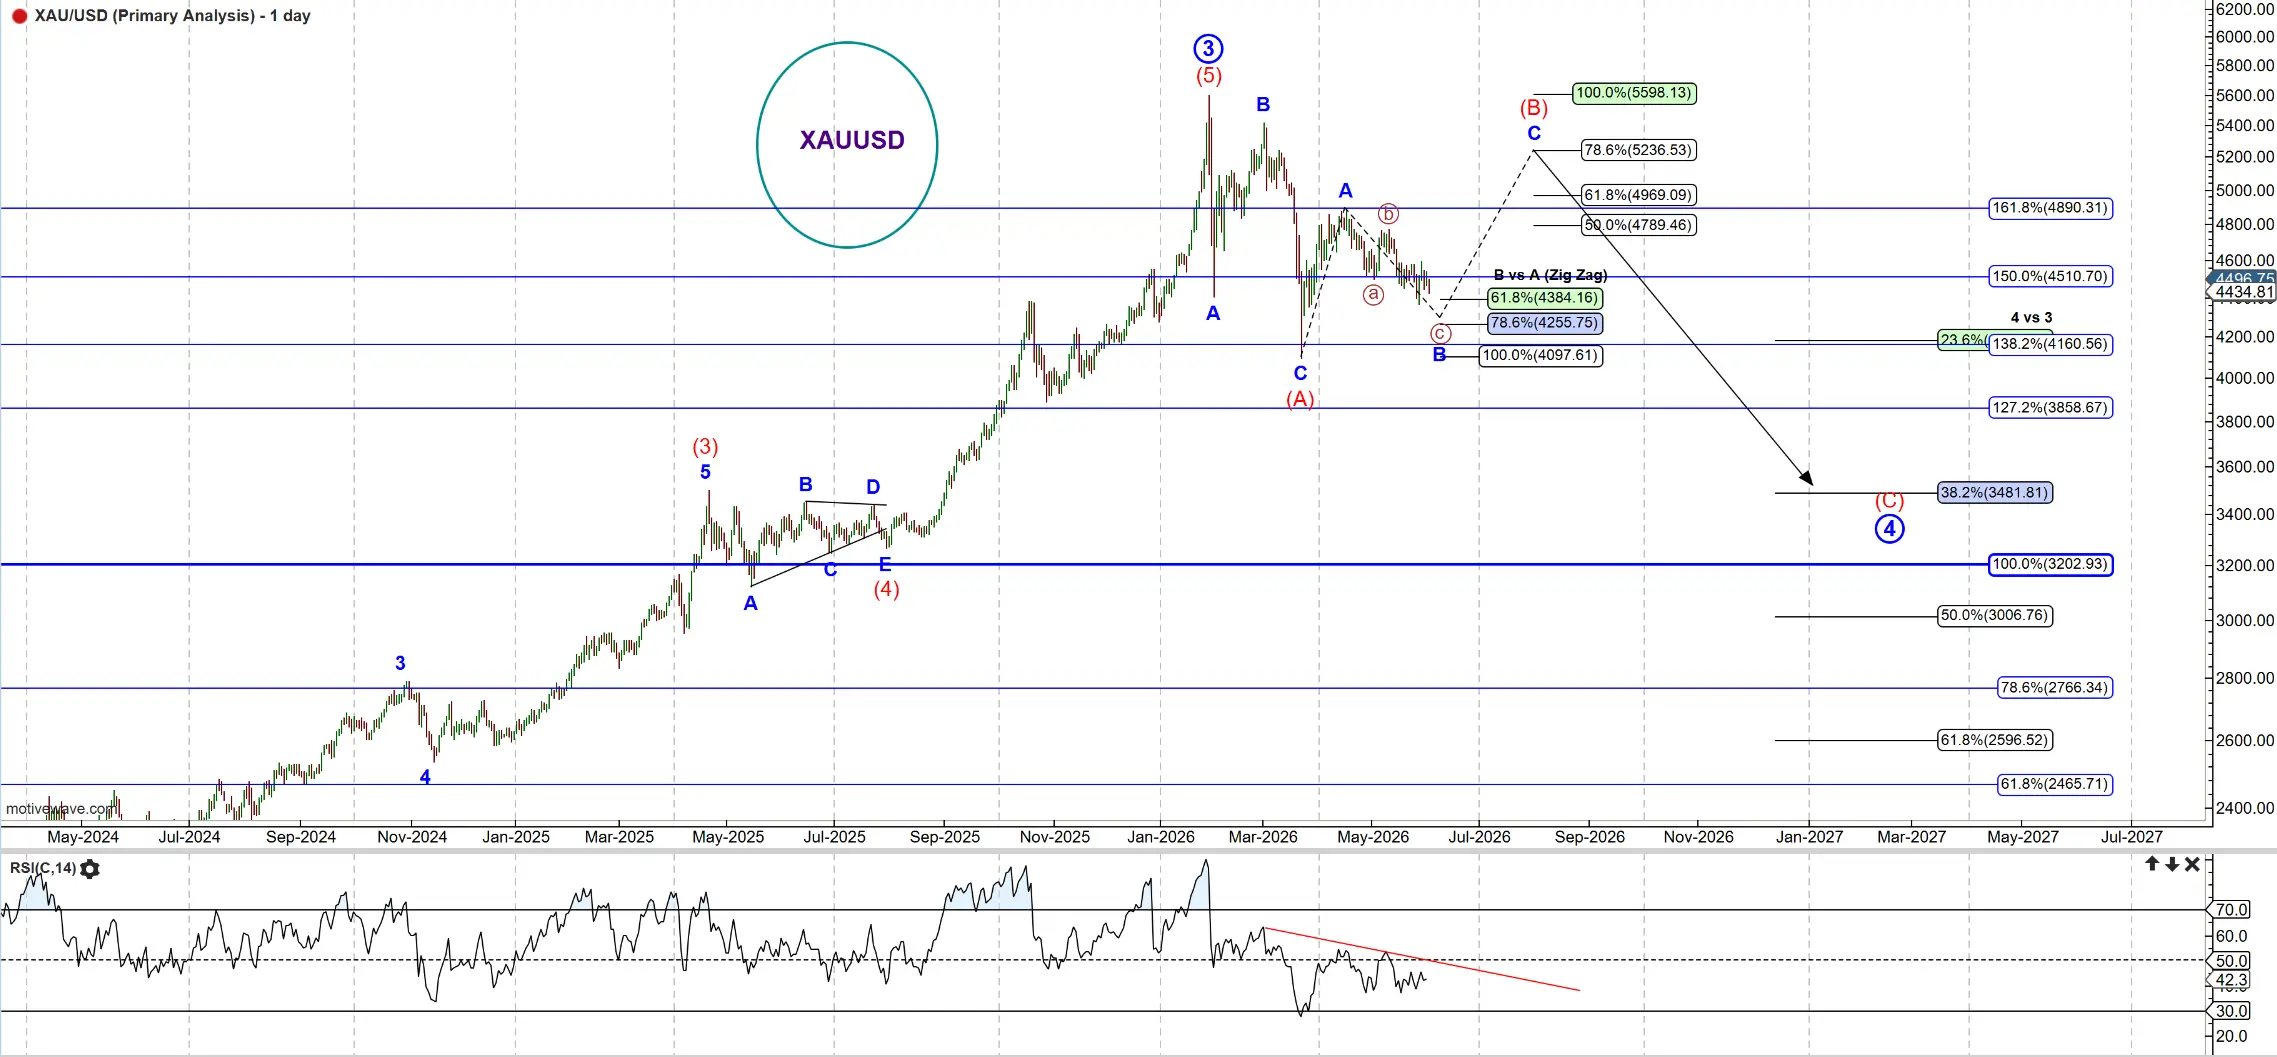Click the Jul-2027 date axis label
The image size is (2277, 1057).
coord(2131,837)
